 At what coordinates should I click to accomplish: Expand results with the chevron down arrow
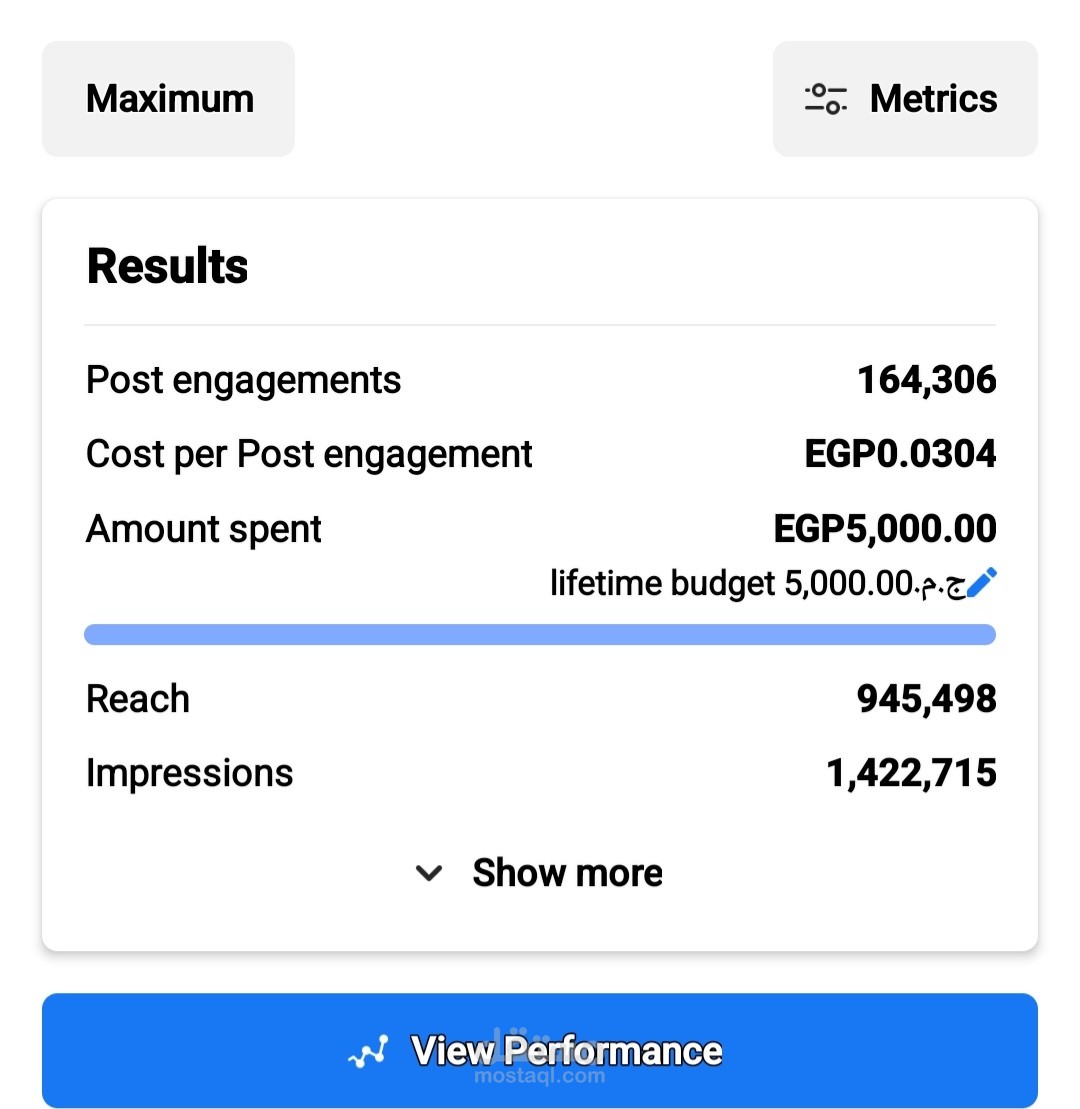point(429,873)
